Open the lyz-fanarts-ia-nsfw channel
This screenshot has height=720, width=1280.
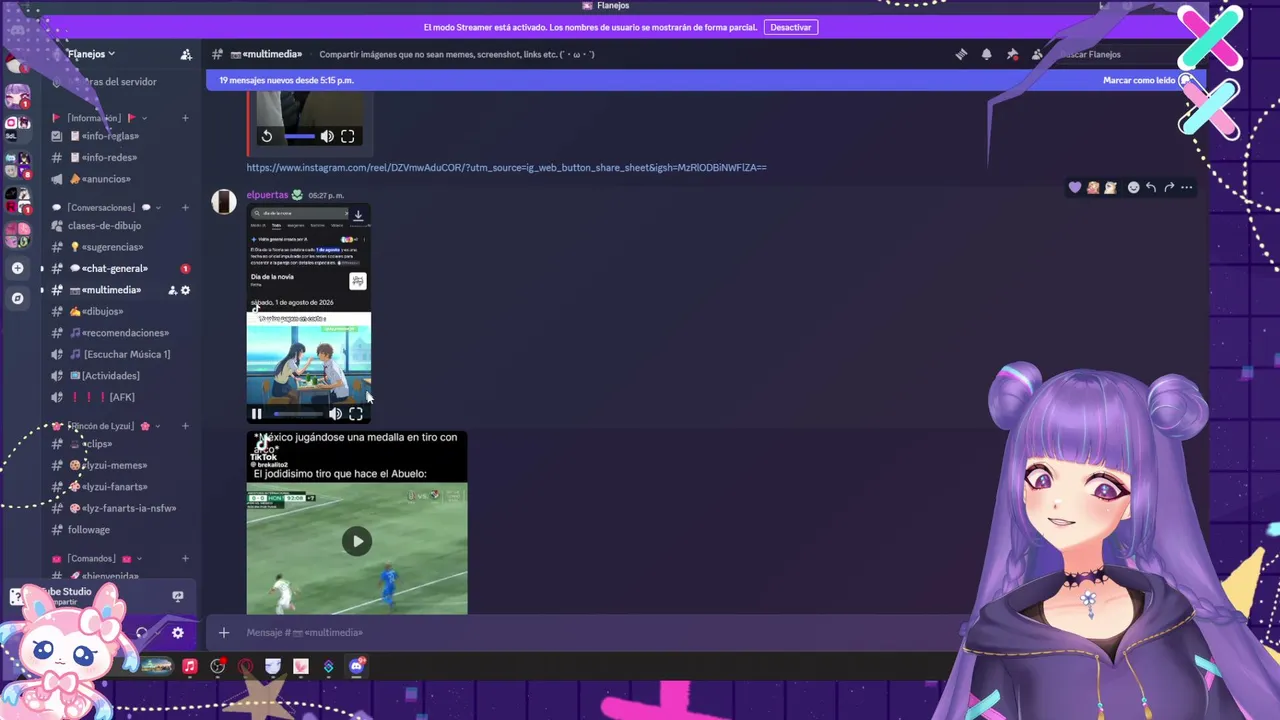pyautogui.click(x=121, y=508)
